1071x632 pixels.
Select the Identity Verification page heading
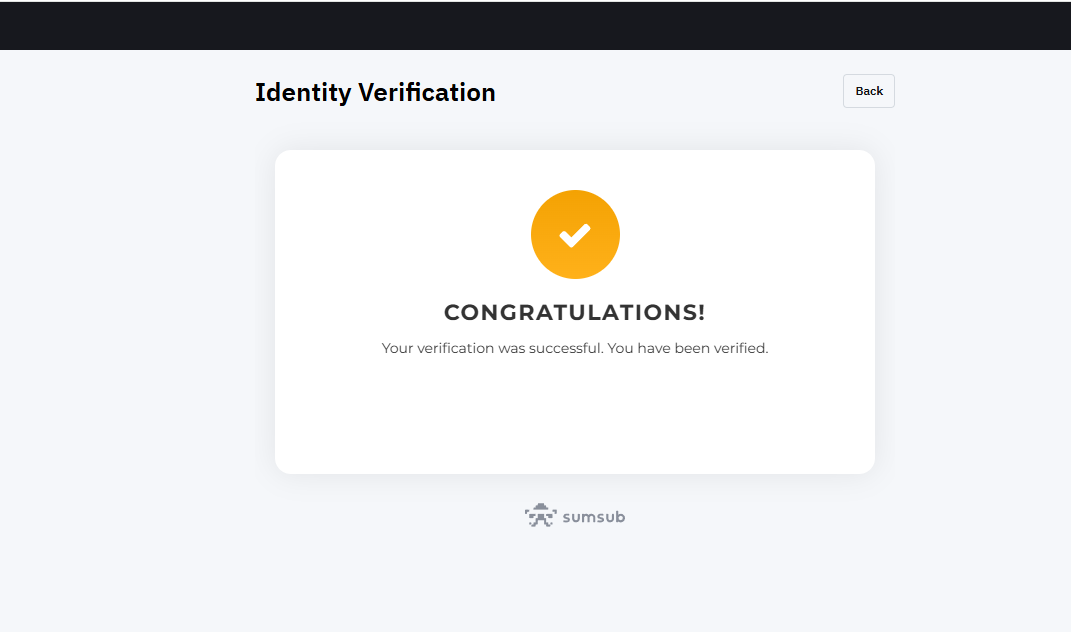pyautogui.click(x=375, y=92)
